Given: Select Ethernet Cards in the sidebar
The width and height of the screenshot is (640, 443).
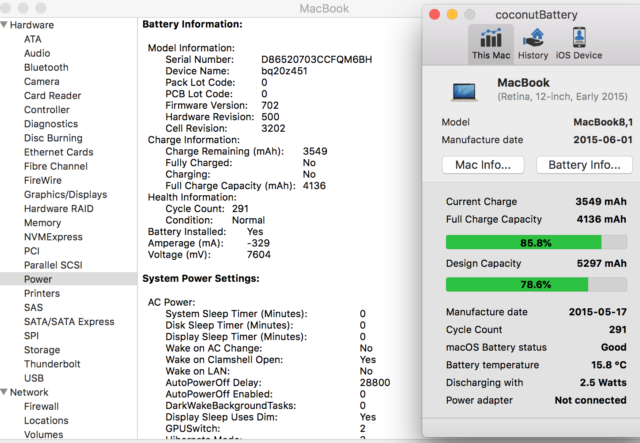Looking at the screenshot, I should pyautogui.click(x=59, y=152).
